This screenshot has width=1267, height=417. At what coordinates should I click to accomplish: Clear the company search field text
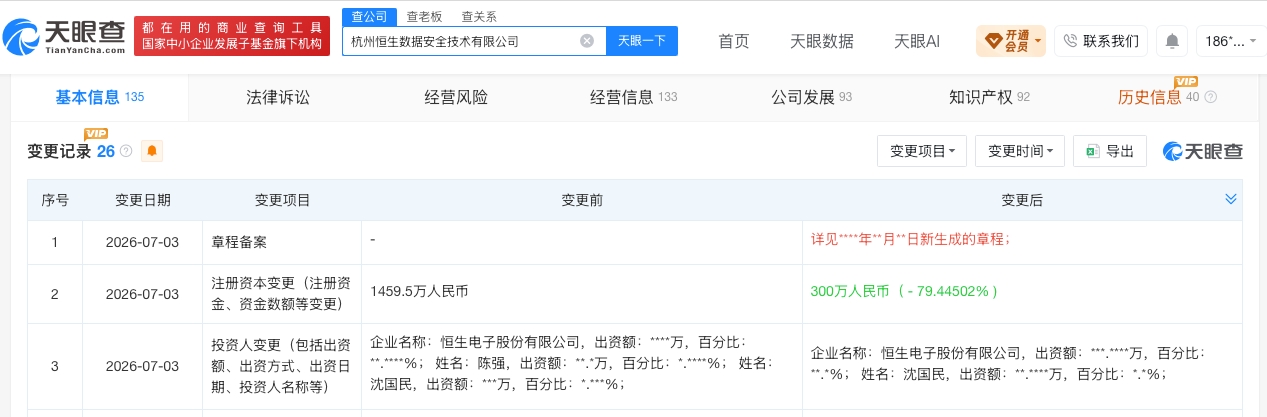pyautogui.click(x=587, y=41)
